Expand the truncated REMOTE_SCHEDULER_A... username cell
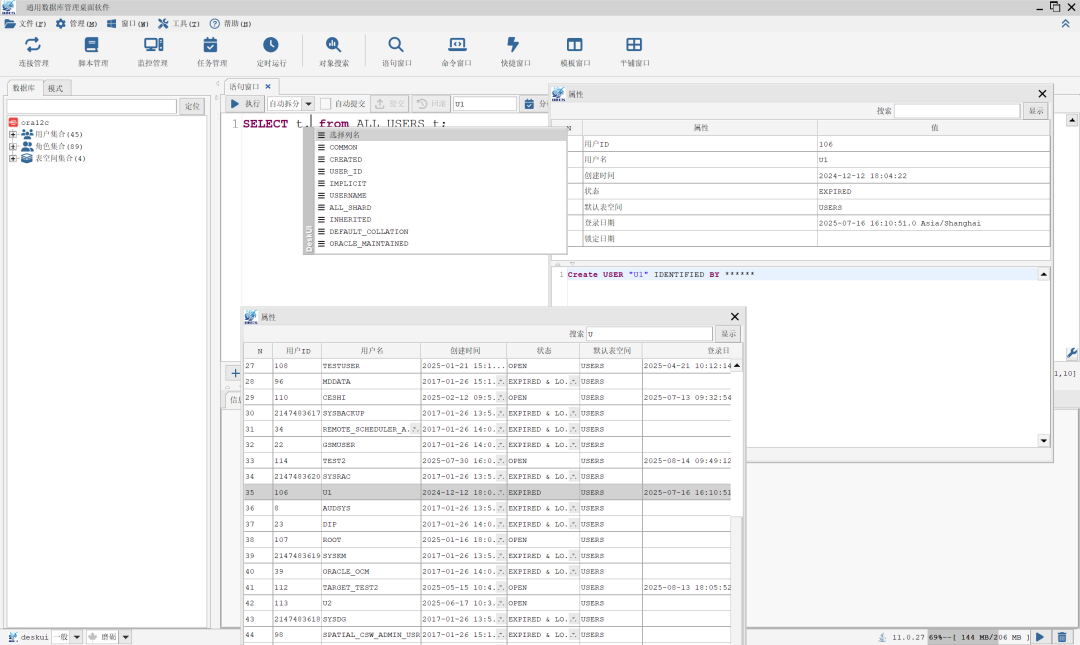The width and height of the screenshot is (1080, 645). (415, 429)
